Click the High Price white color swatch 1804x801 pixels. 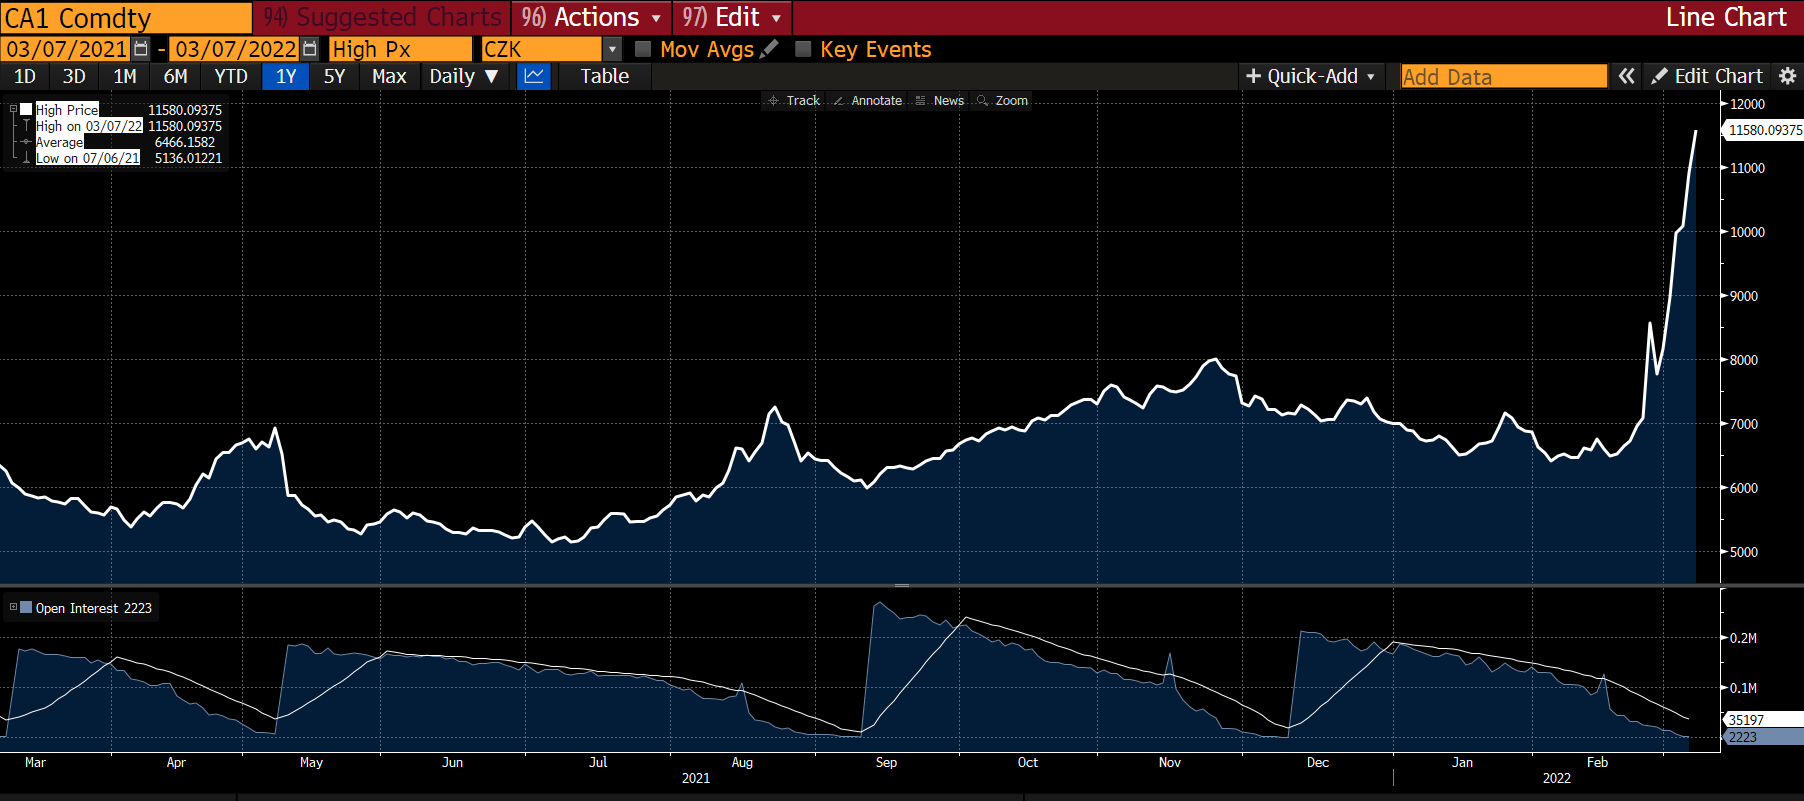tap(26, 110)
